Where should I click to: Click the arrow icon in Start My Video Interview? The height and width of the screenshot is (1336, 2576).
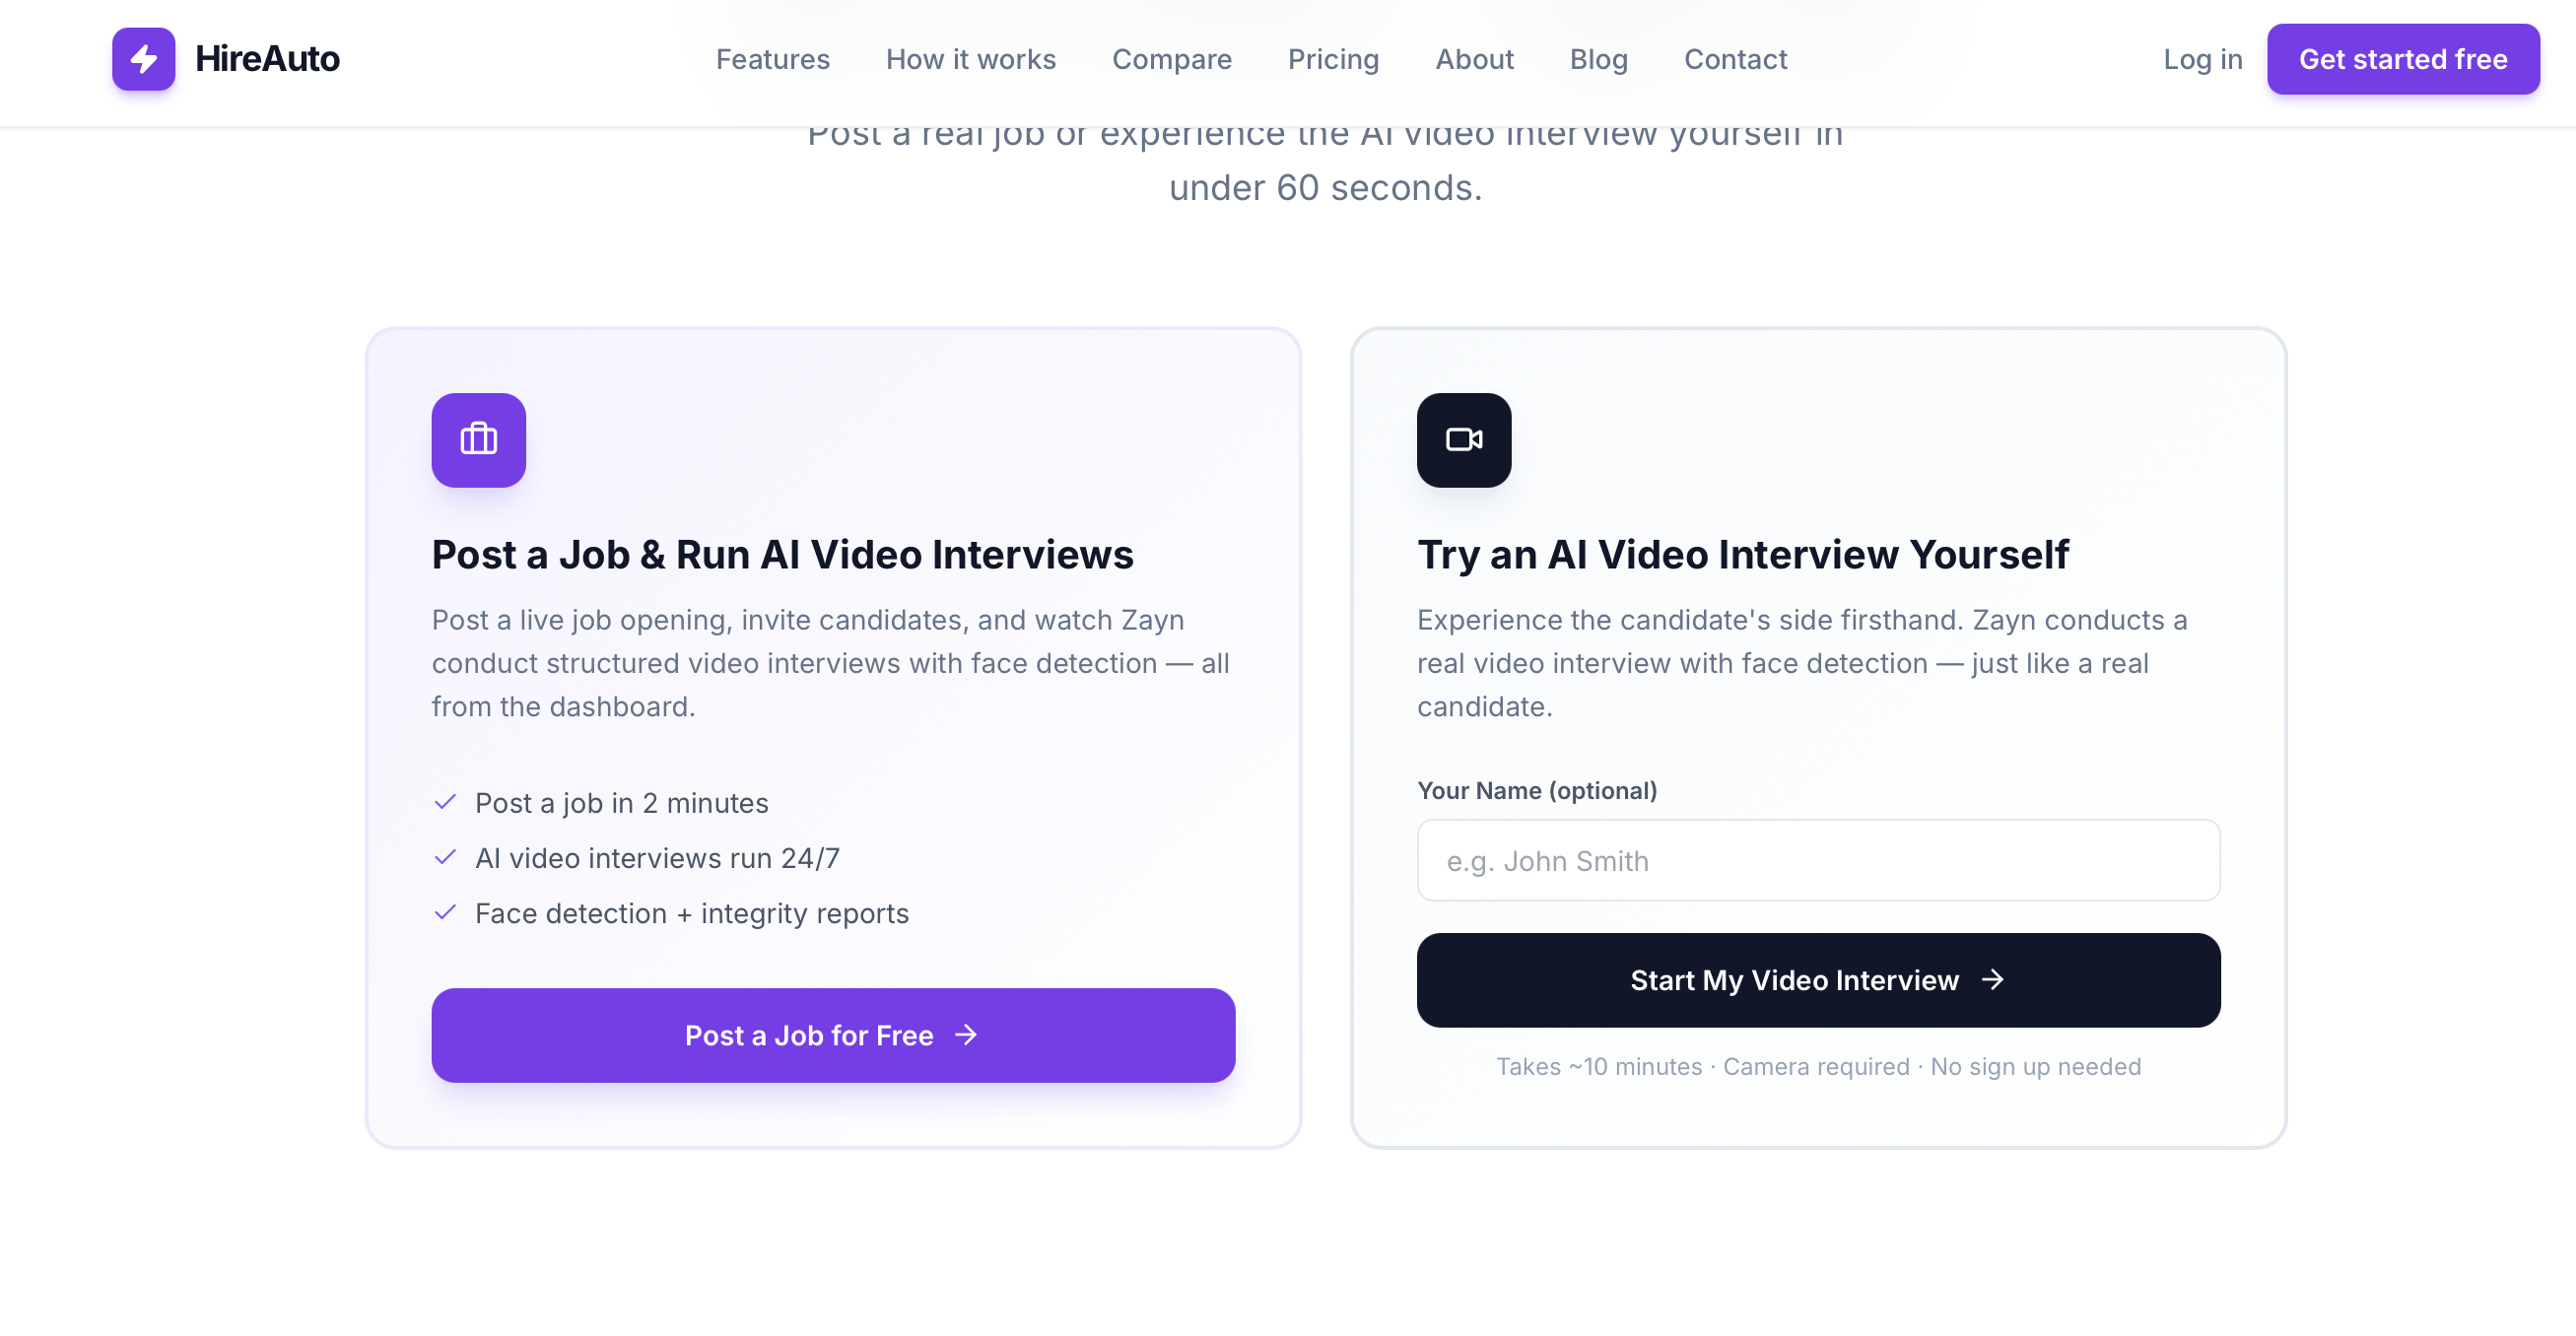1994,980
